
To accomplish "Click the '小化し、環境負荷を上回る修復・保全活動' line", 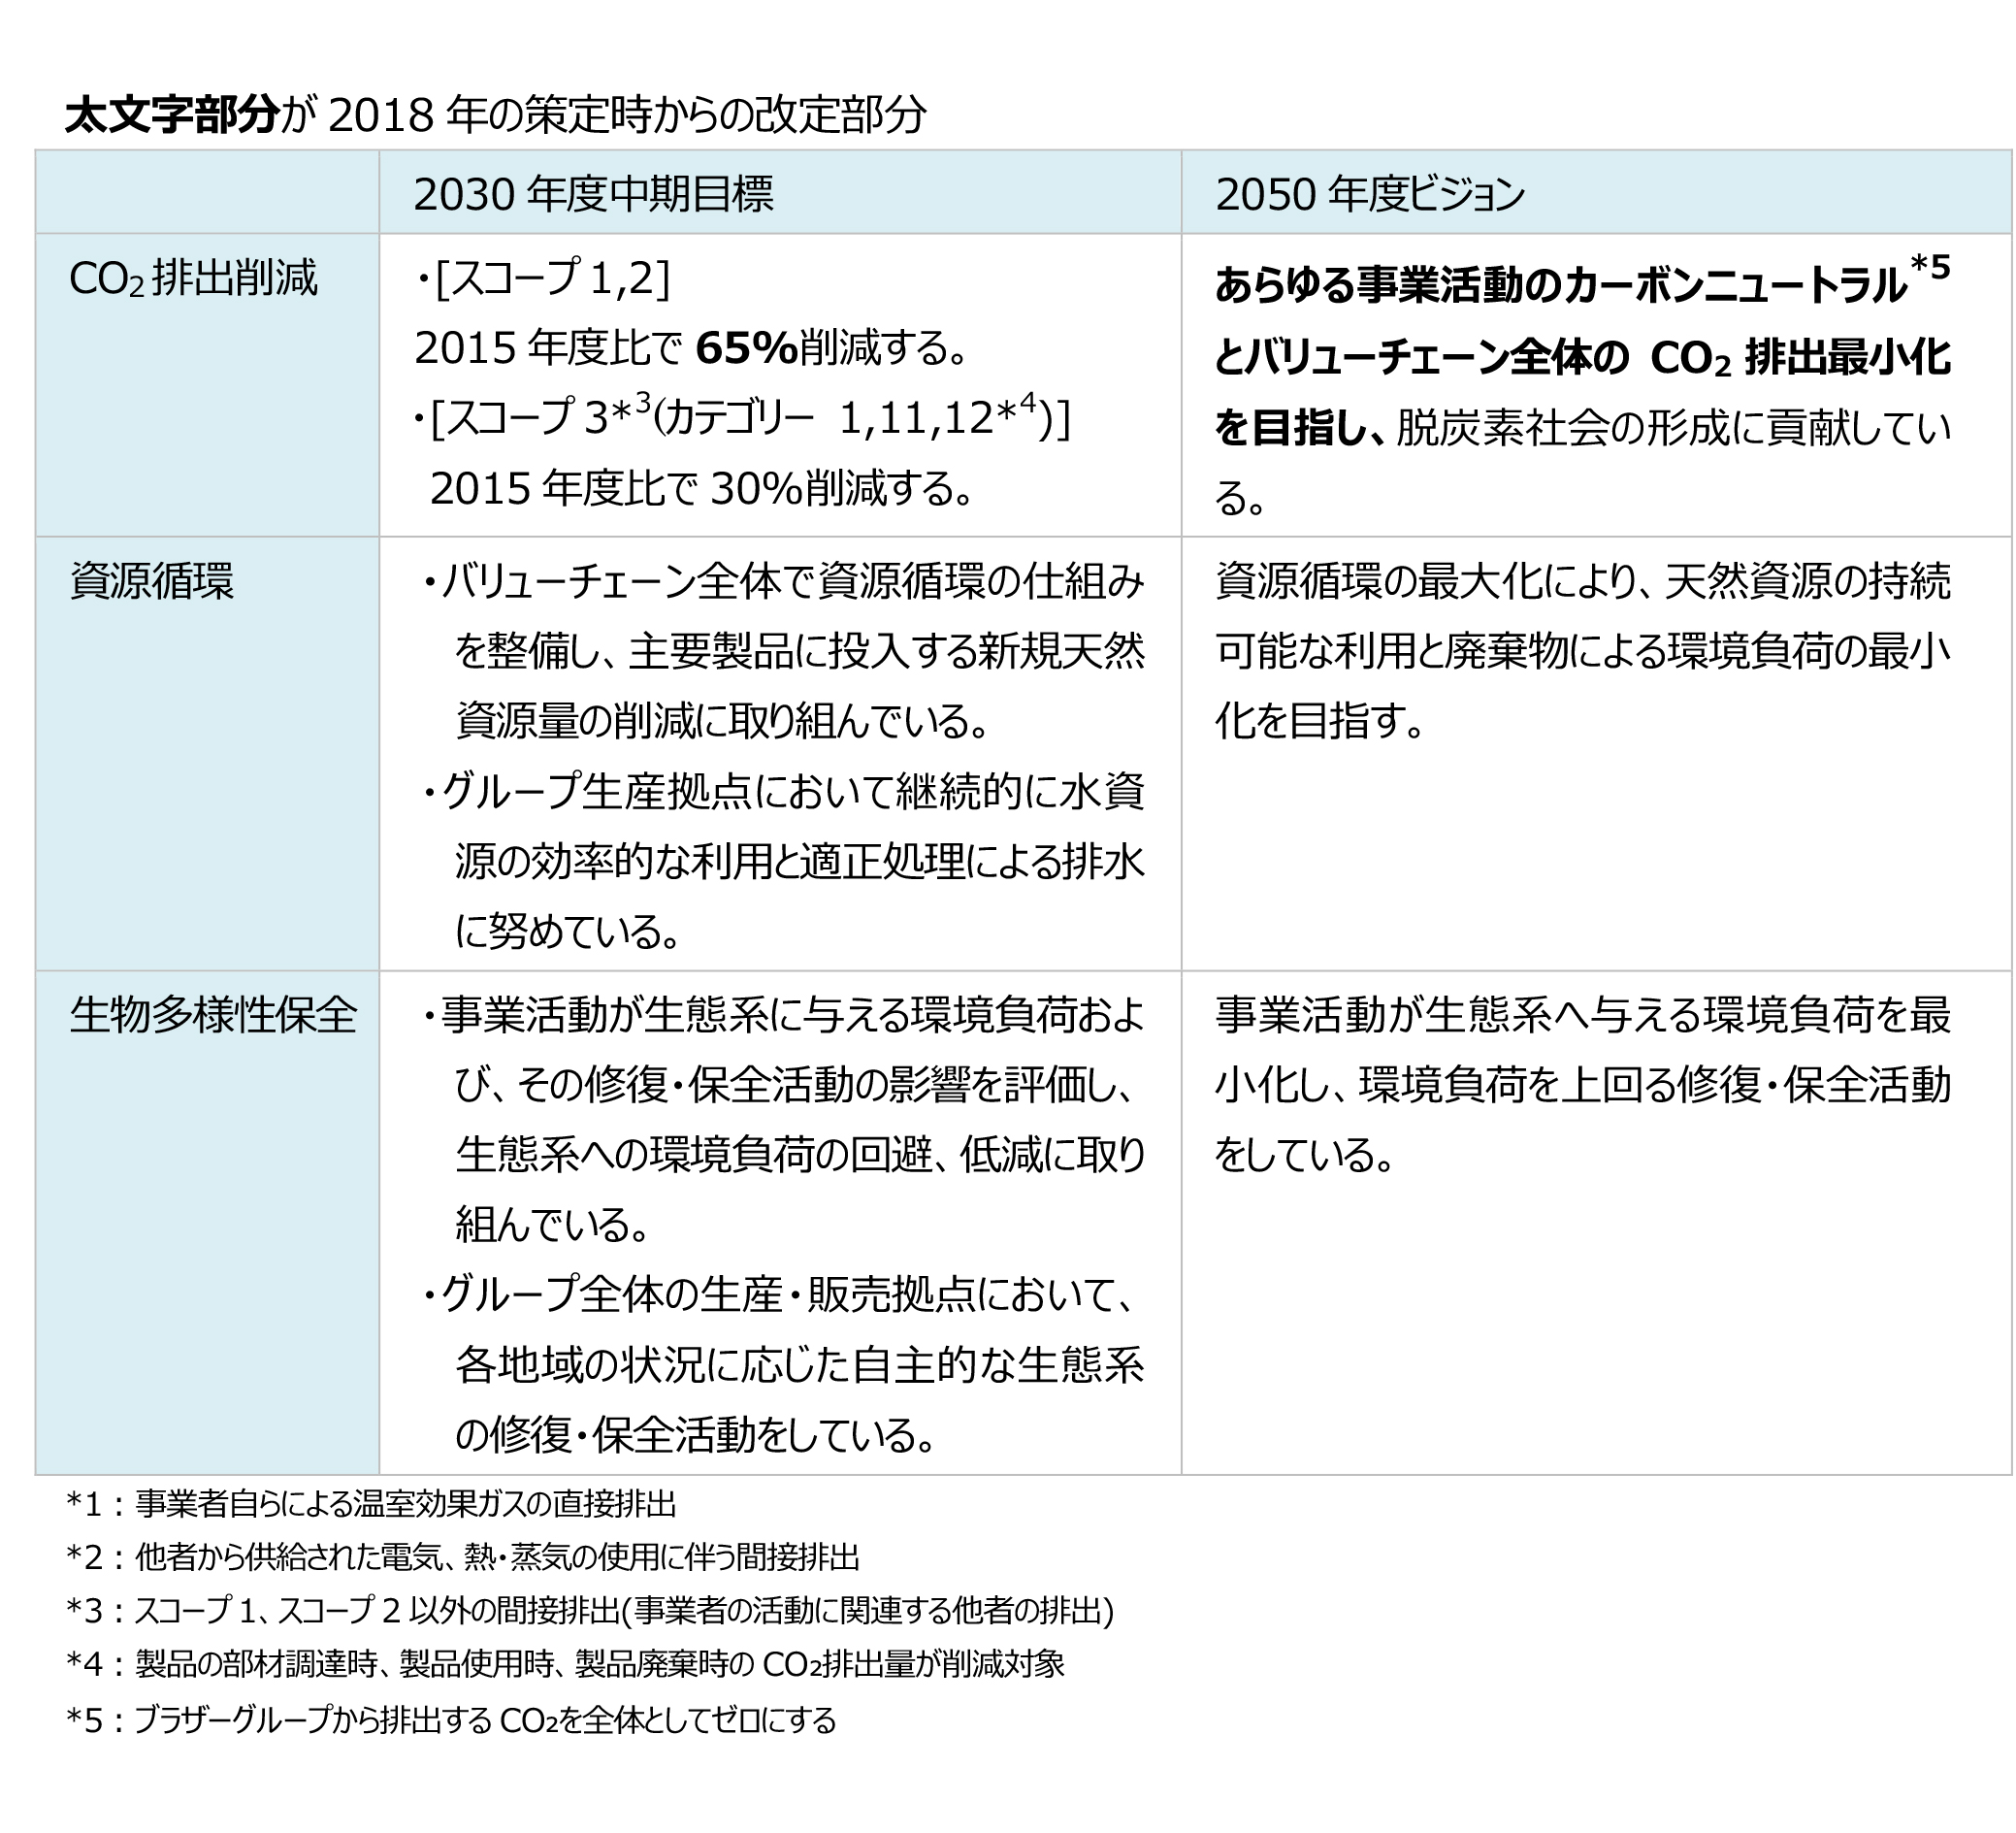I will (x=1582, y=1086).
